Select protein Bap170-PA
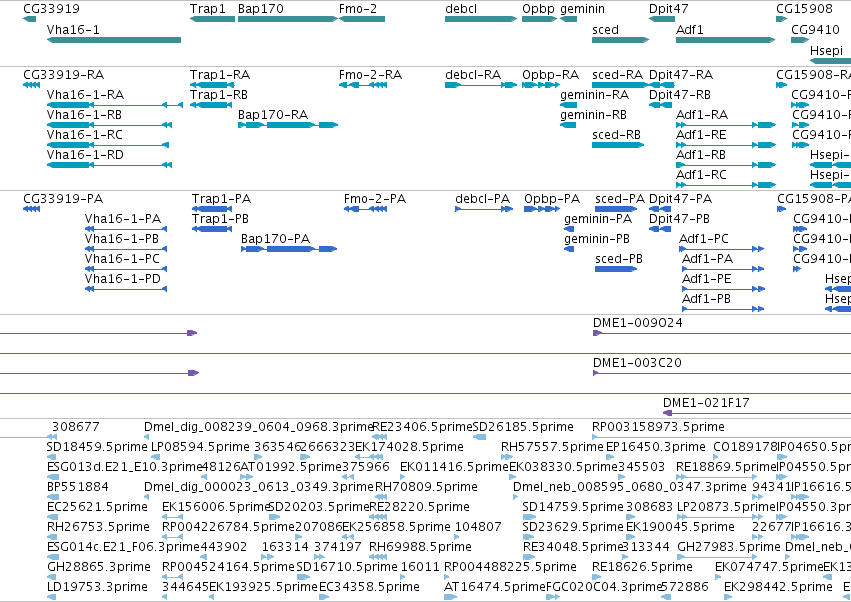Viewport: 851px width, 602px height. [x=289, y=249]
